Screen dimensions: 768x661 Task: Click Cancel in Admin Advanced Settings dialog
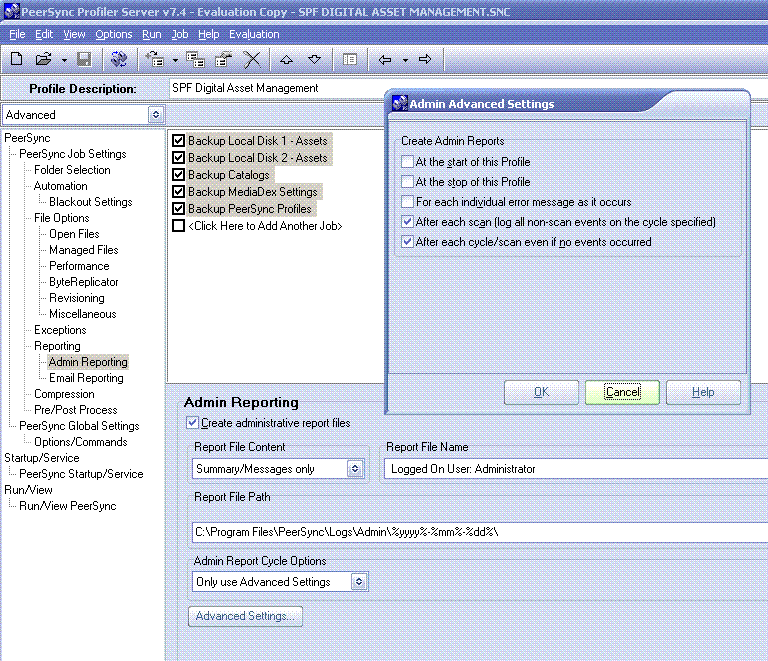tap(623, 392)
